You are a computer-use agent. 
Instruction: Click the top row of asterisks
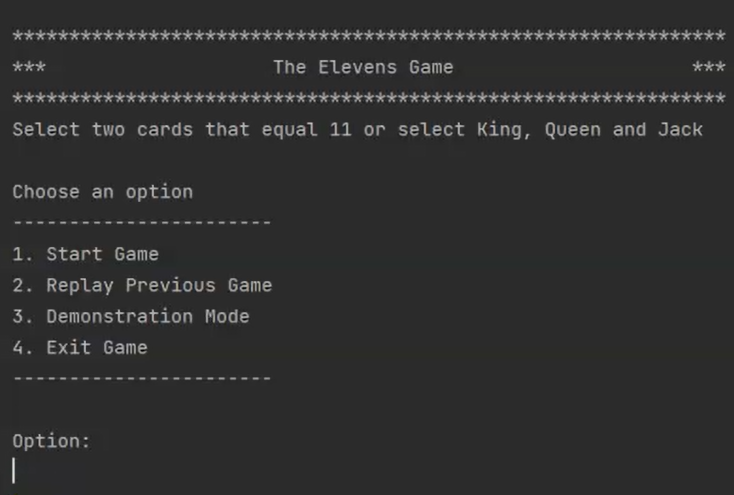pos(368,37)
